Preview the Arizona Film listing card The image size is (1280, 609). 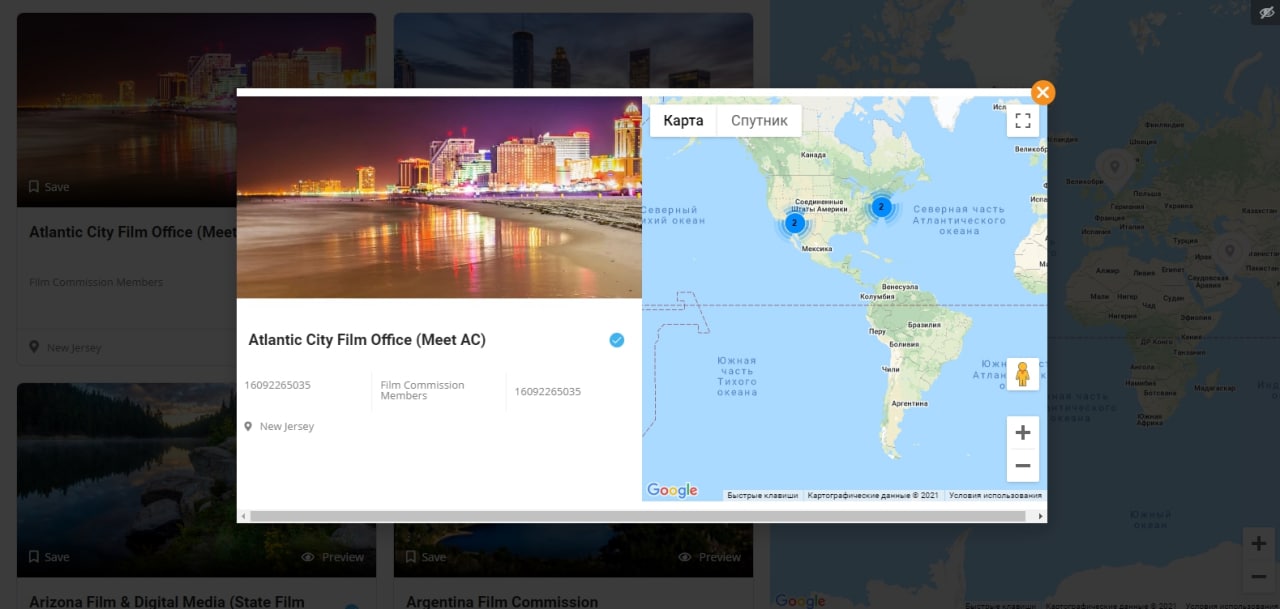(x=333, y=557)
